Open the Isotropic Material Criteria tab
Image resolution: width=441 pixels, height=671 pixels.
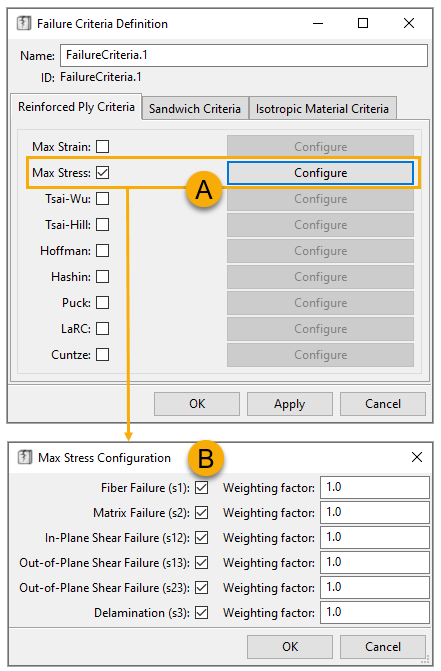pyautogui.click(x=322, y=109)
